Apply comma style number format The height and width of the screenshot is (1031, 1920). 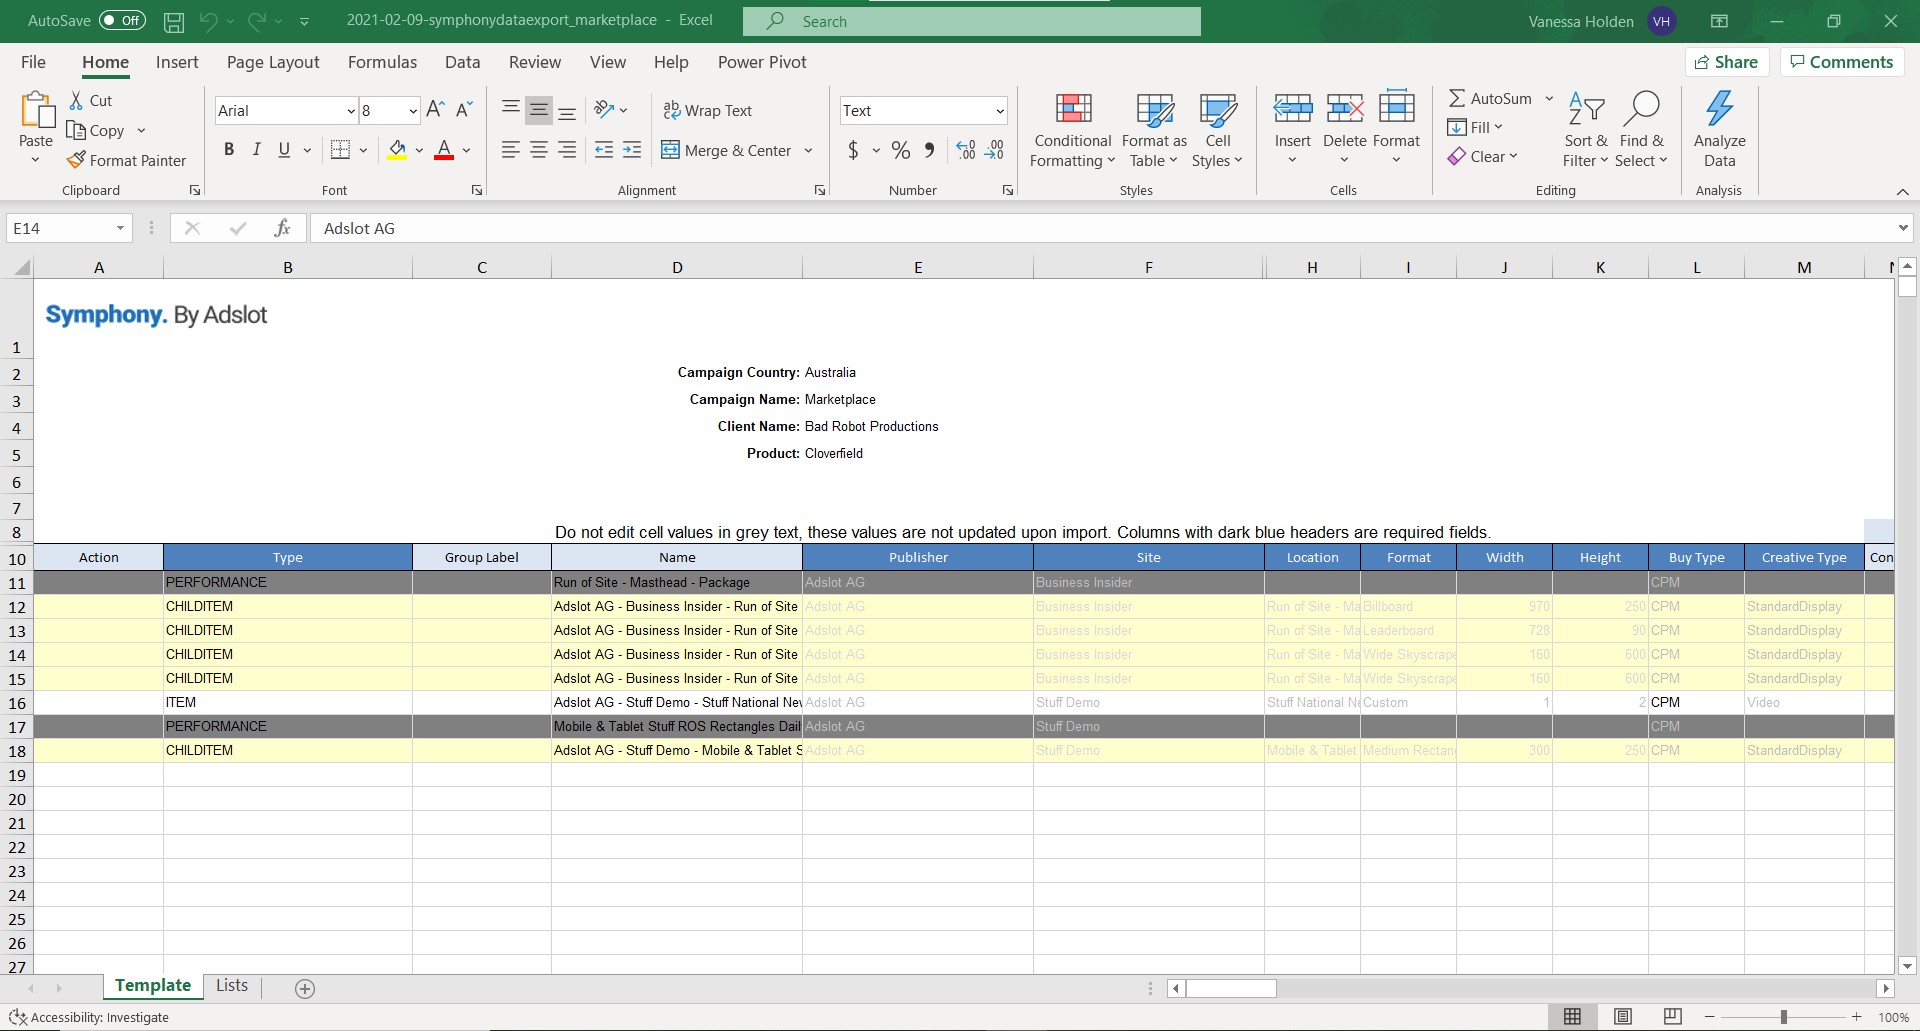pyautogui.click(x=930, y=150)
